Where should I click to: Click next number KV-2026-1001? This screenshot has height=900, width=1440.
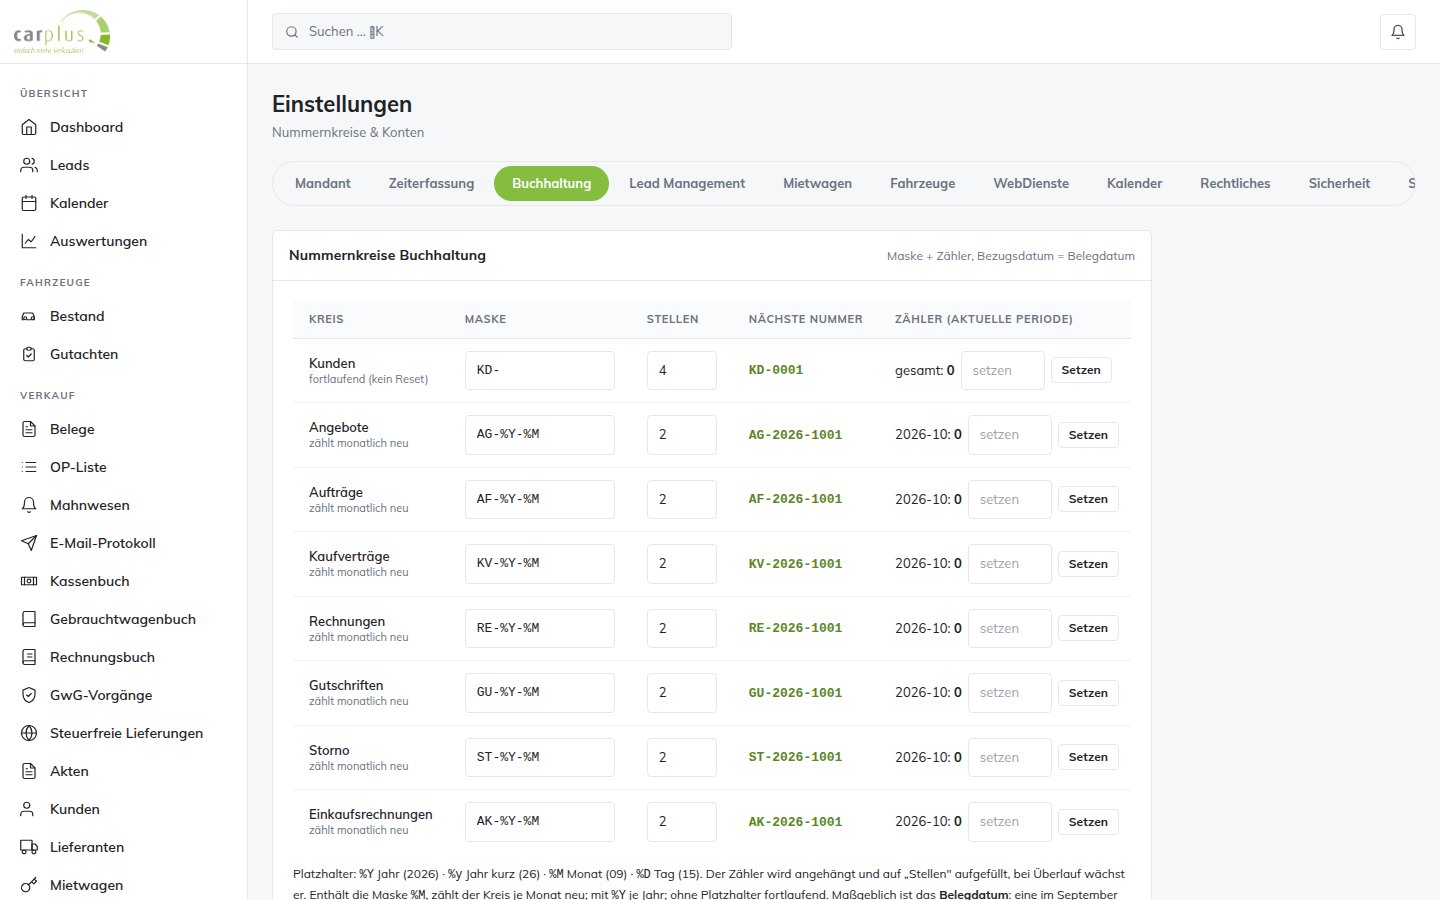tap(795, 564)
